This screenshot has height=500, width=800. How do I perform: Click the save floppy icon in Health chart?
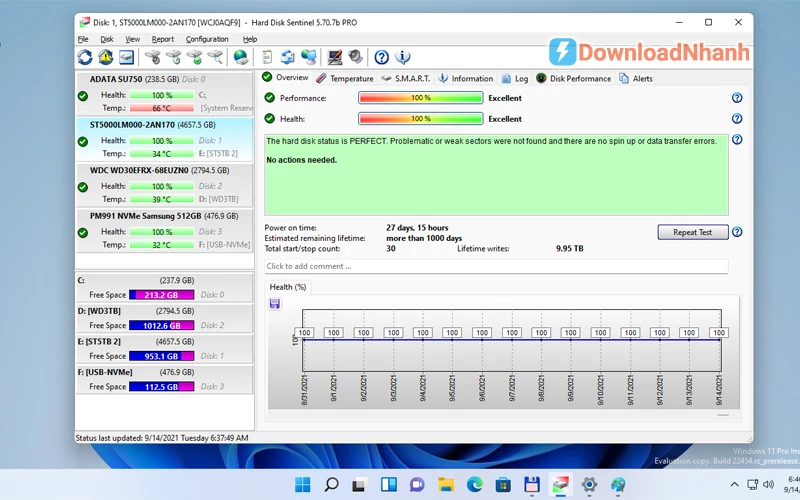tap(274, 305)
